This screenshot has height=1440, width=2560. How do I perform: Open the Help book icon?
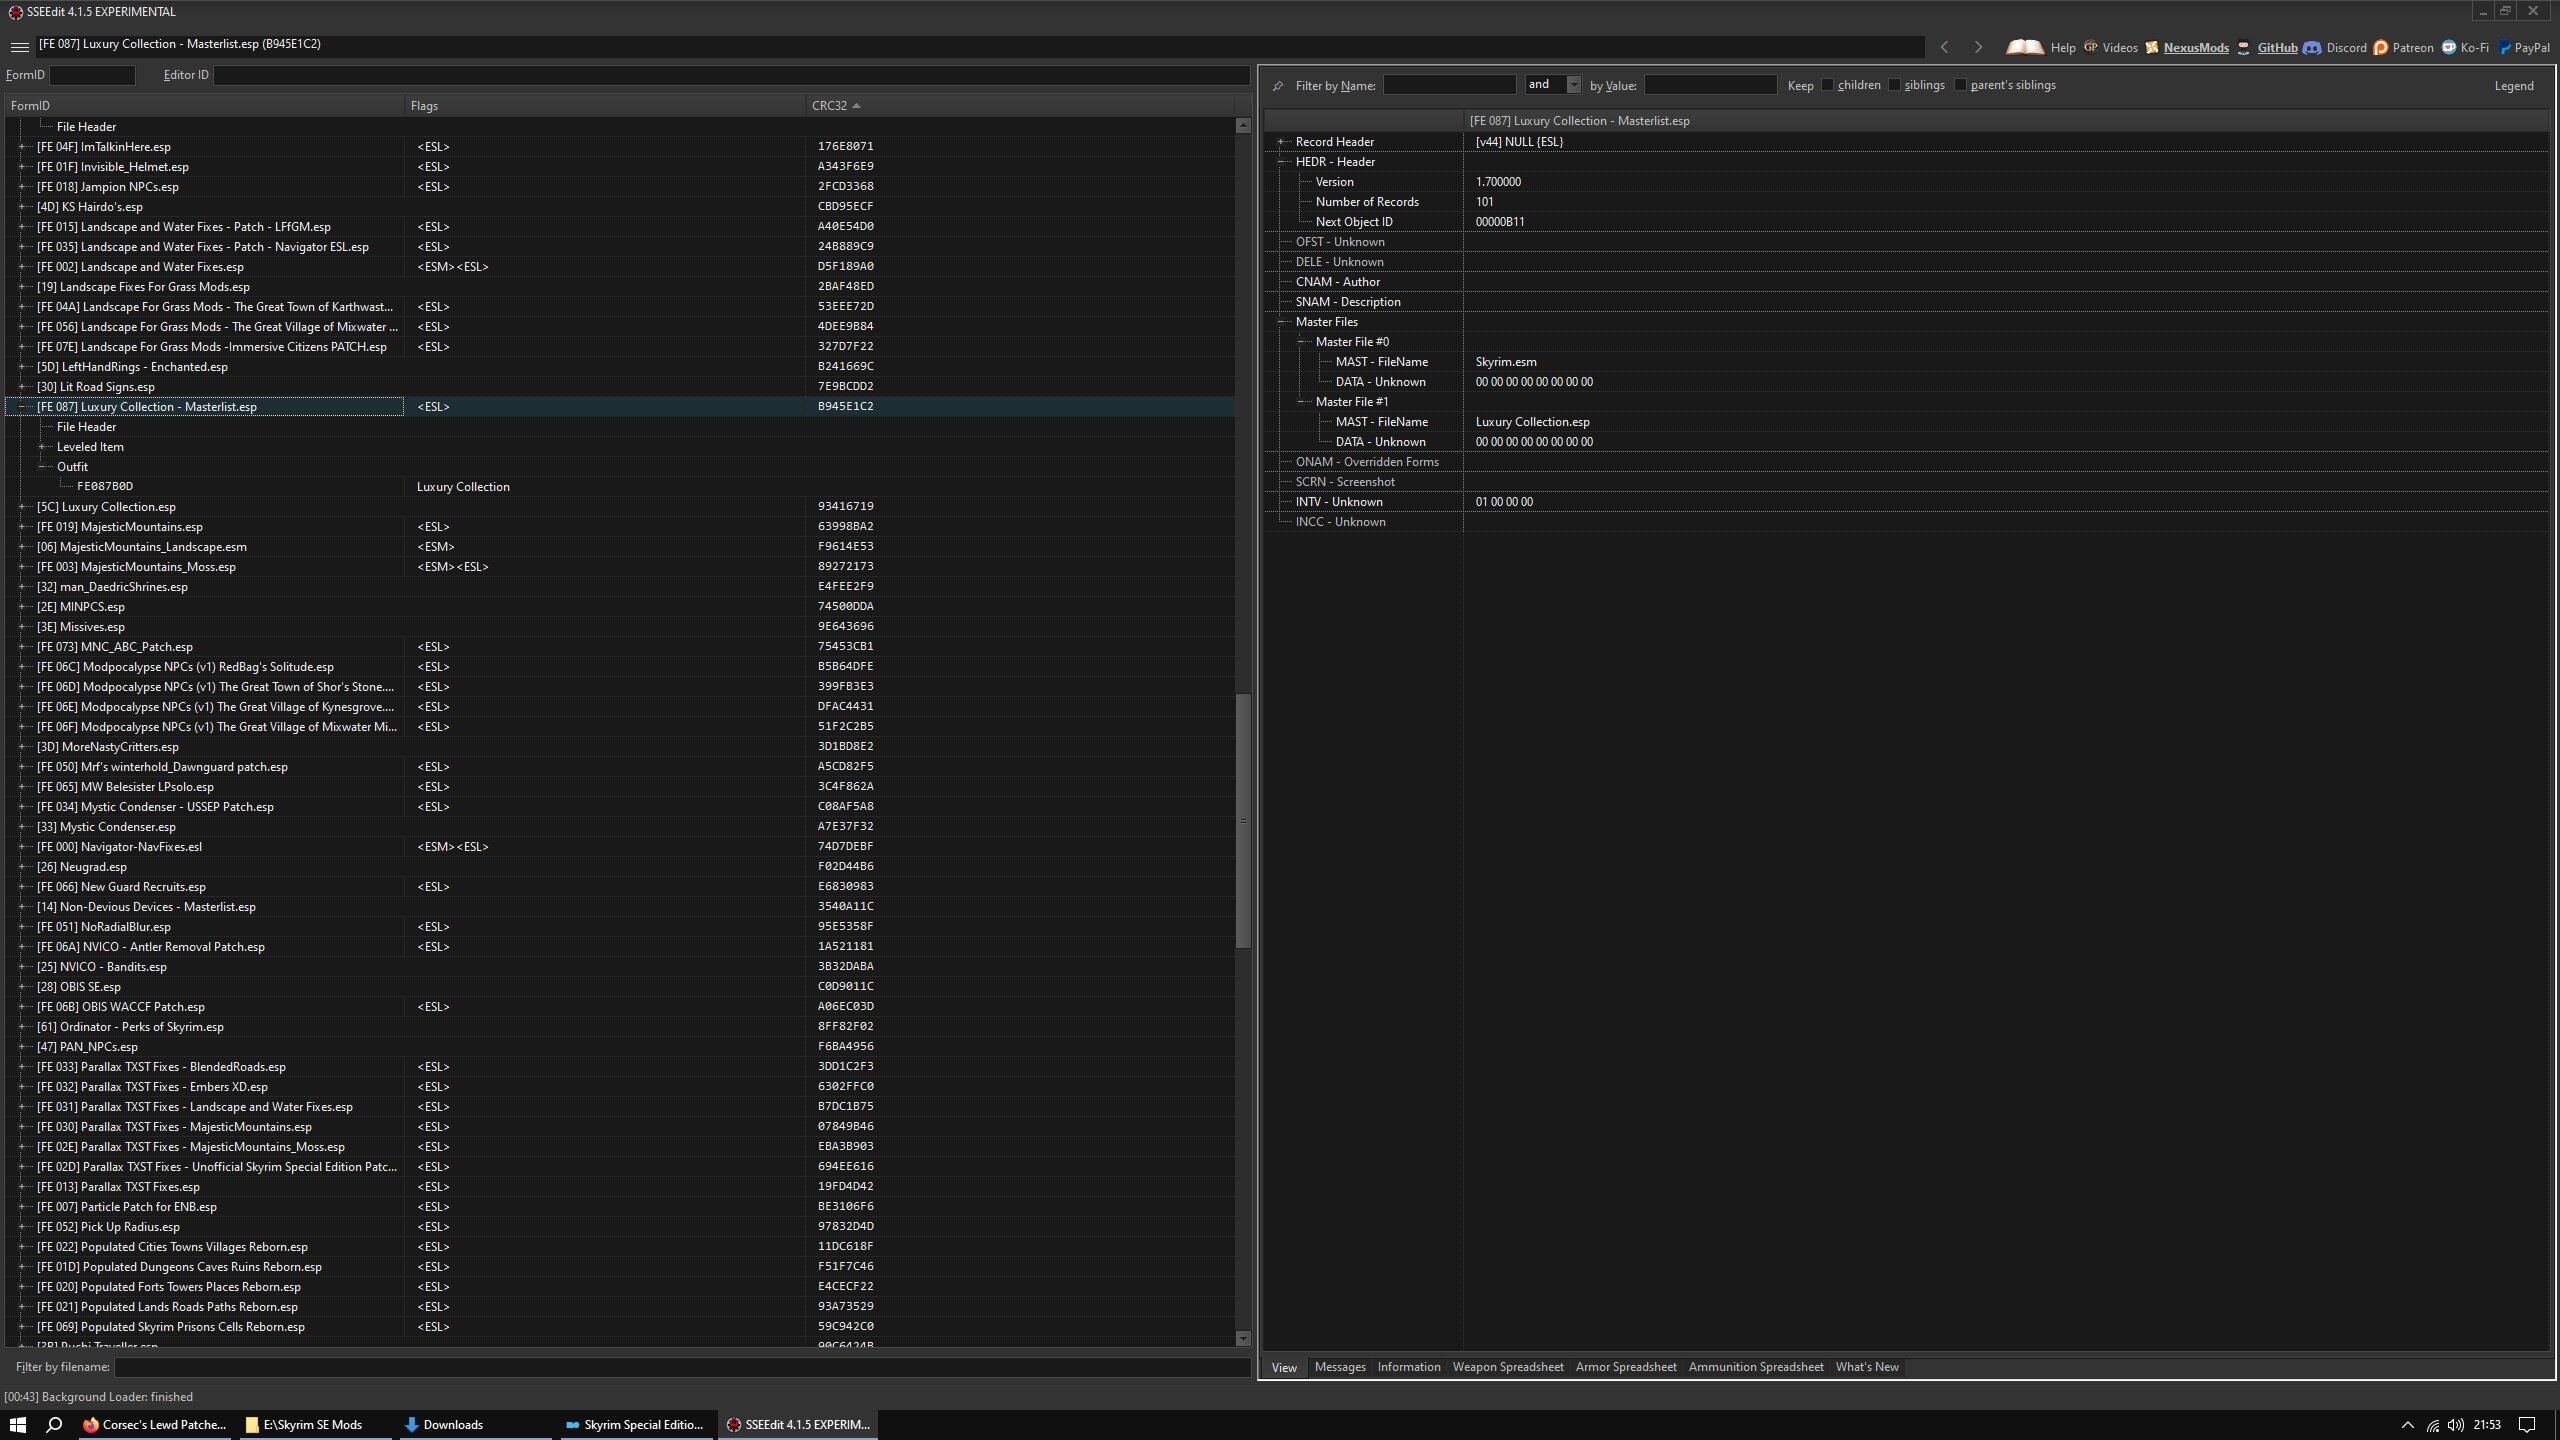(2025, 47)
